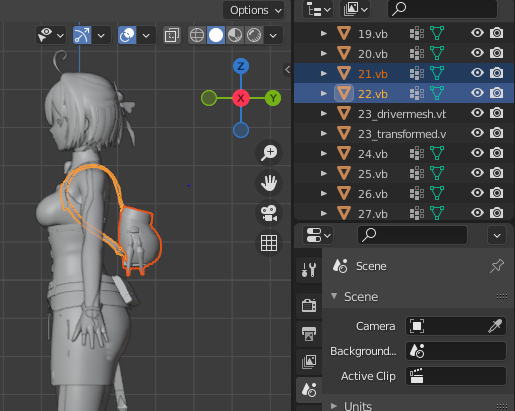Toggle orthographic/perspective grid button
Viewport: 515px width, 411px height.
[269, 243]
